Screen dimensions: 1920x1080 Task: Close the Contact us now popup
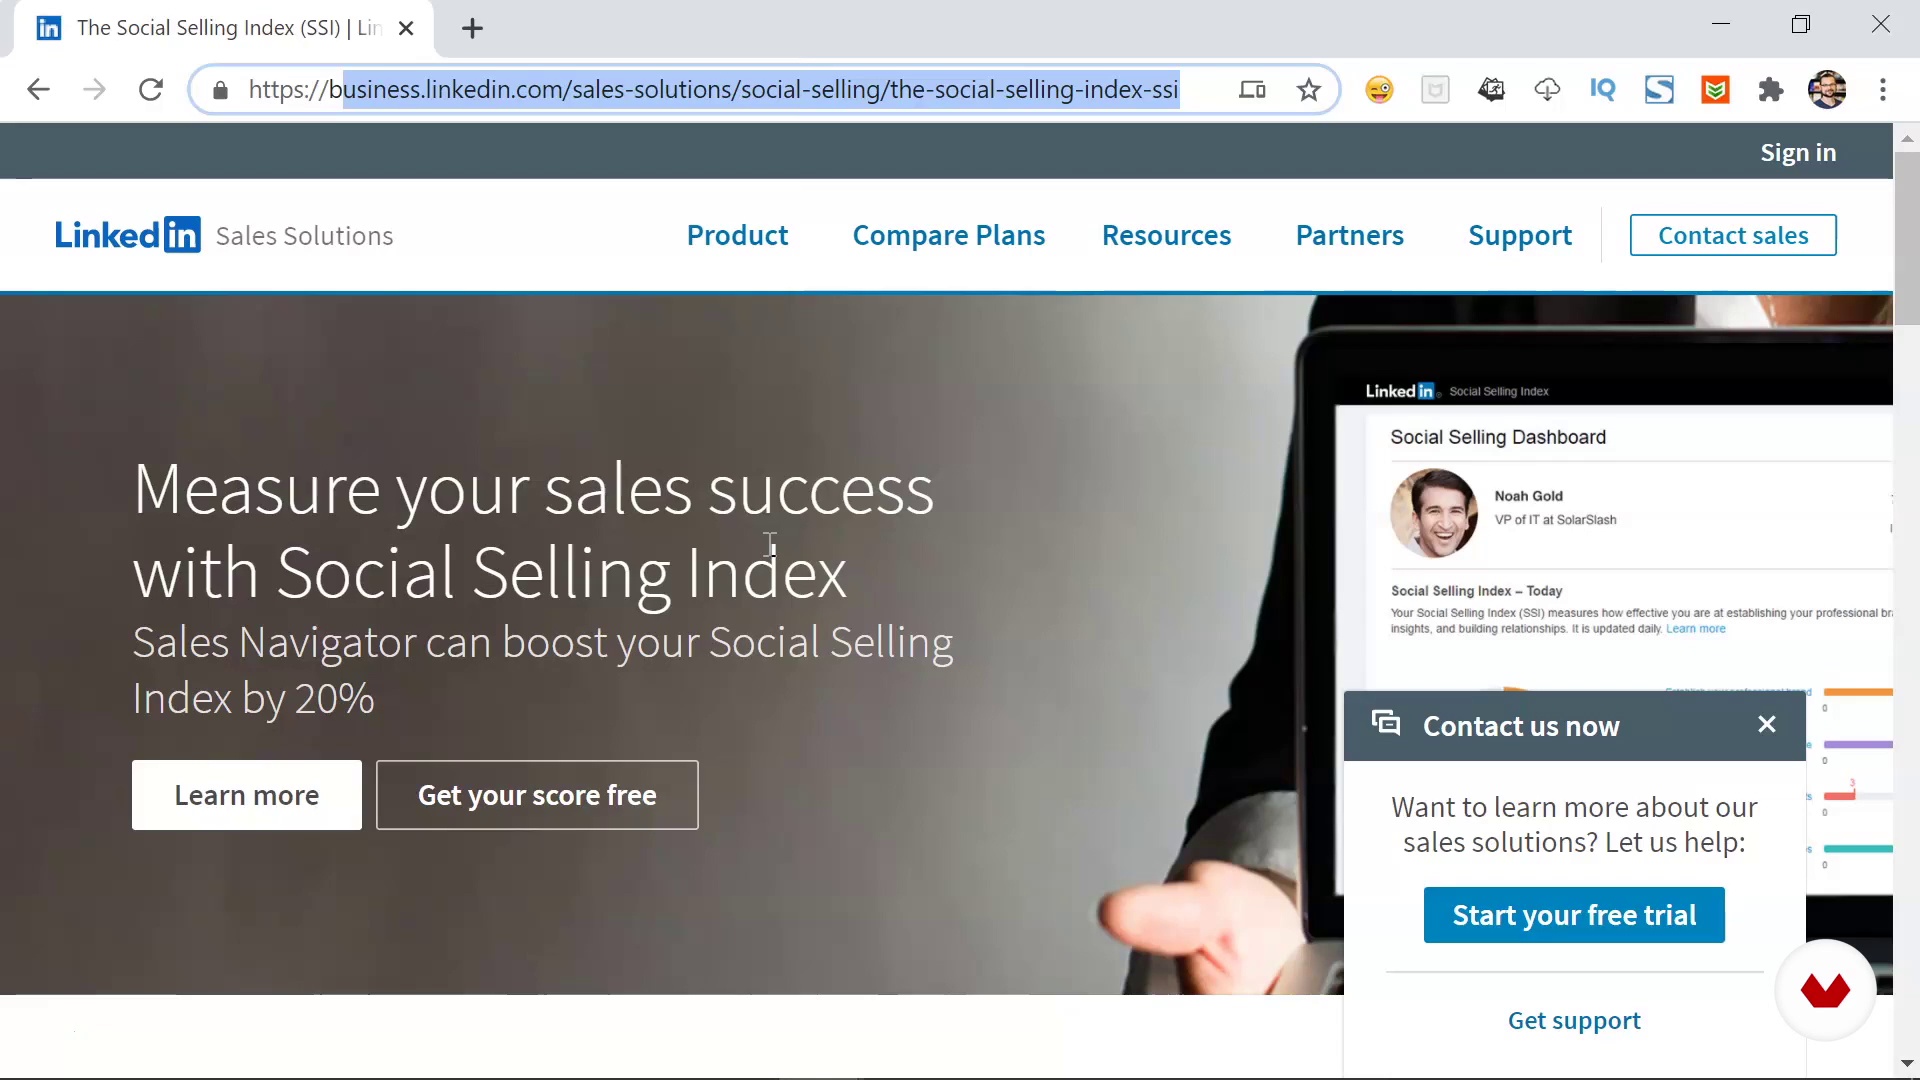pyautogui.click(x=1767, y=725)
